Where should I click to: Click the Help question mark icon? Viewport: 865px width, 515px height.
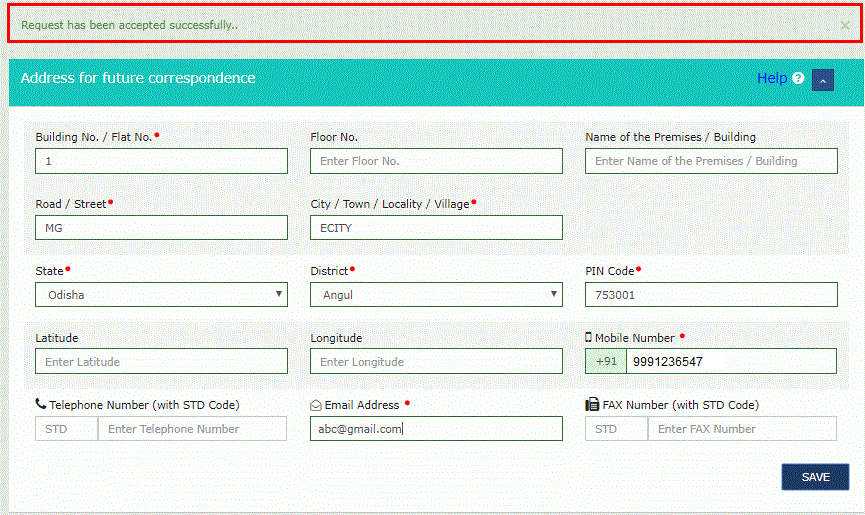tap(798, 79)
